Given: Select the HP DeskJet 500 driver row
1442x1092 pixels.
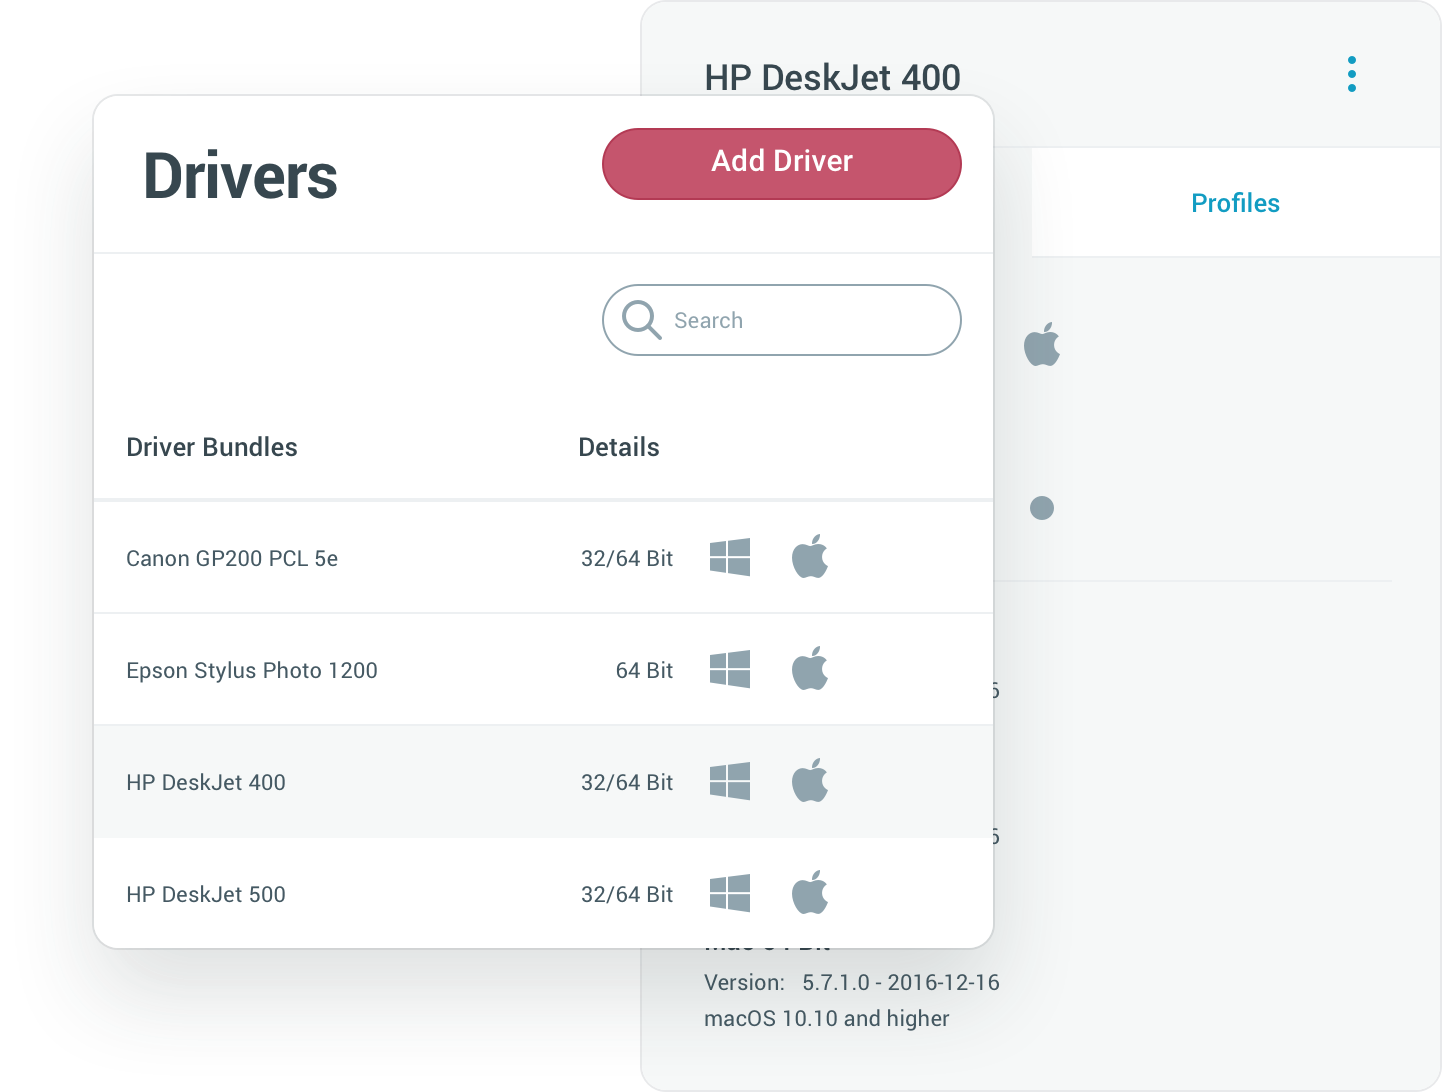Looking at the screenshot, I should coord(543,894).
